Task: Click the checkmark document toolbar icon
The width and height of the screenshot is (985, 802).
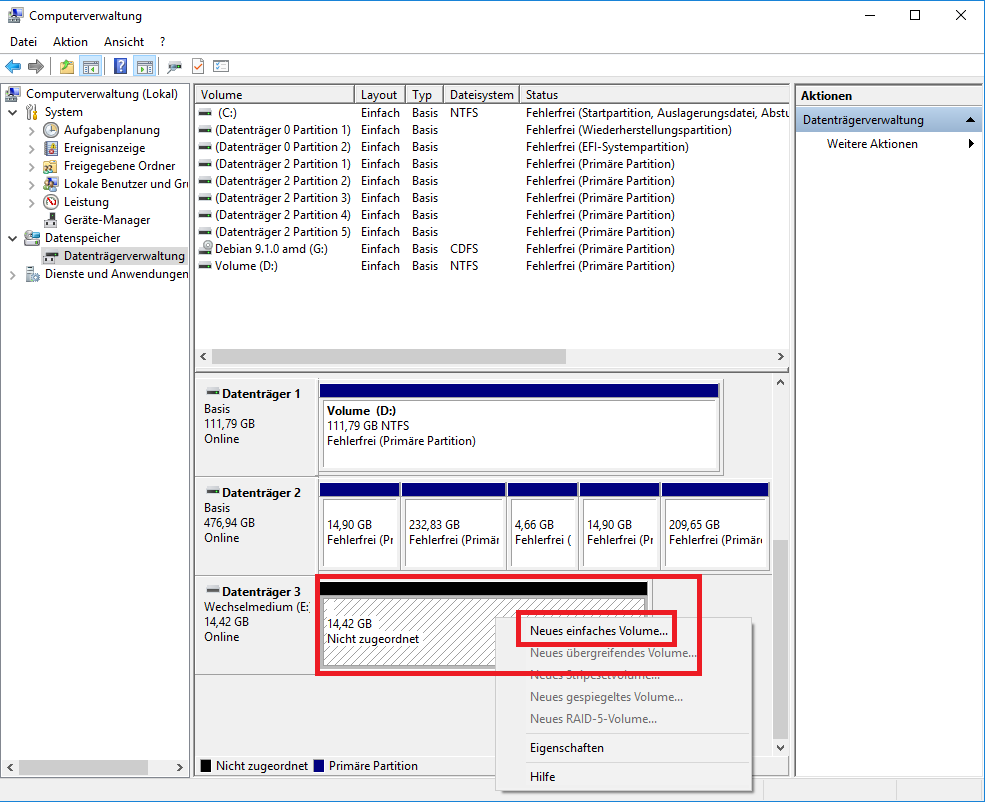Action: pos(198,67)
